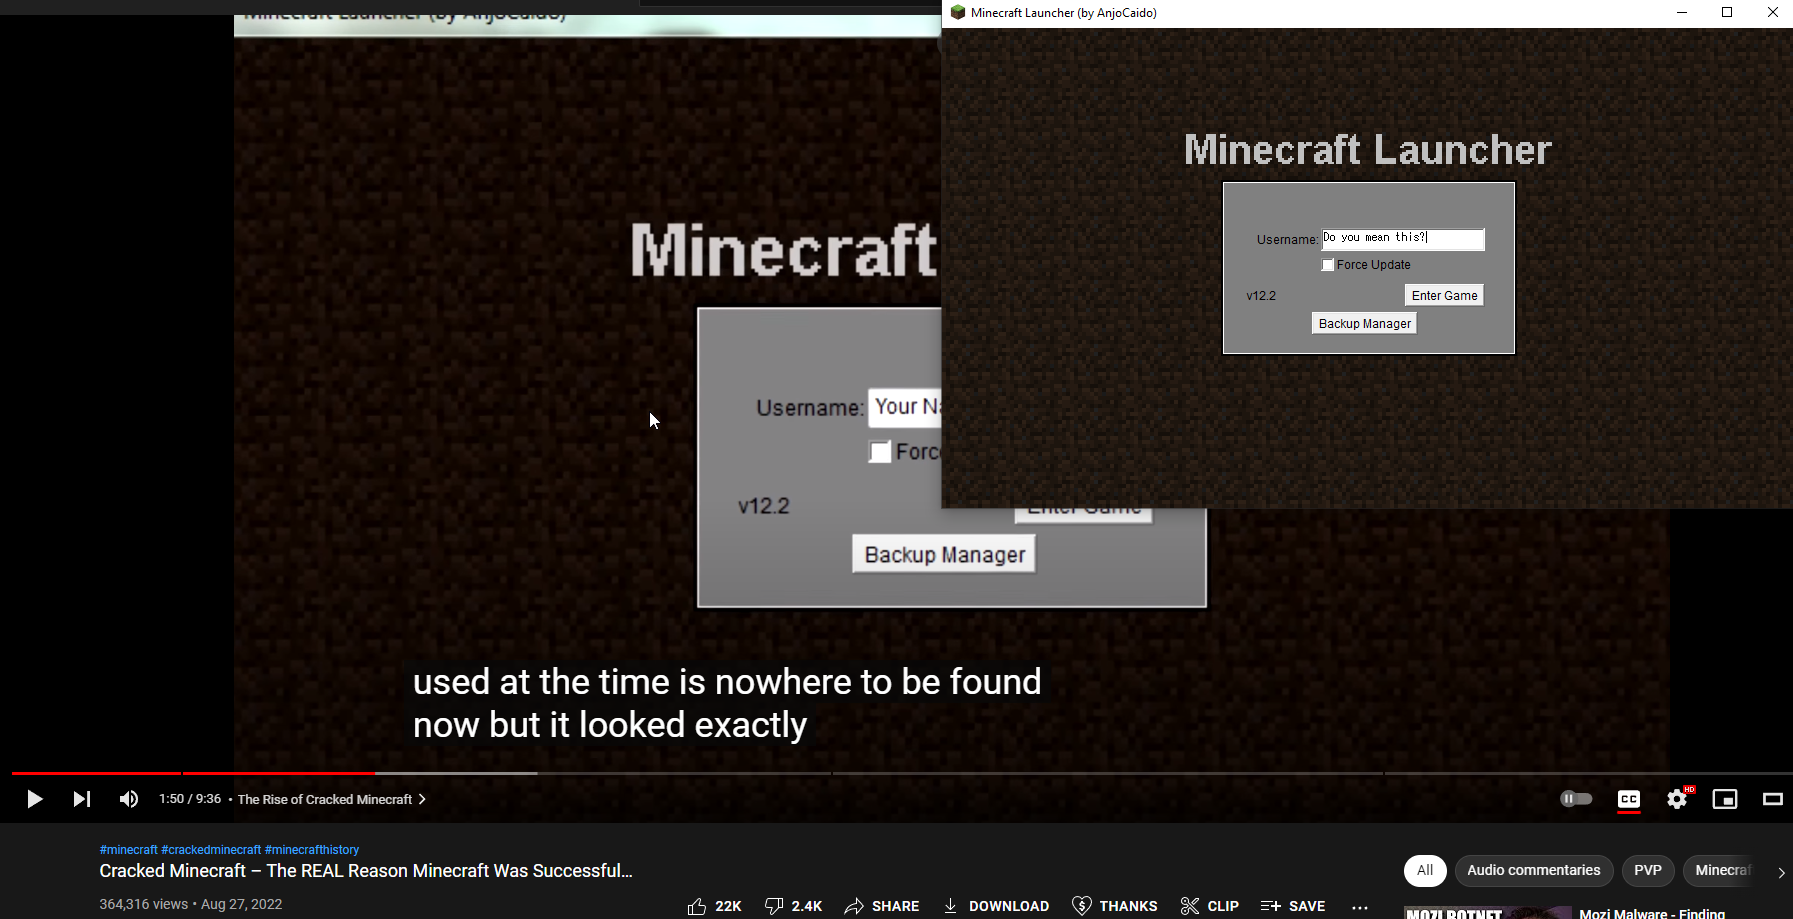Switch to theater mode
The image size is (1793, 919).
pyautogui.click(x=1772, y=799)
